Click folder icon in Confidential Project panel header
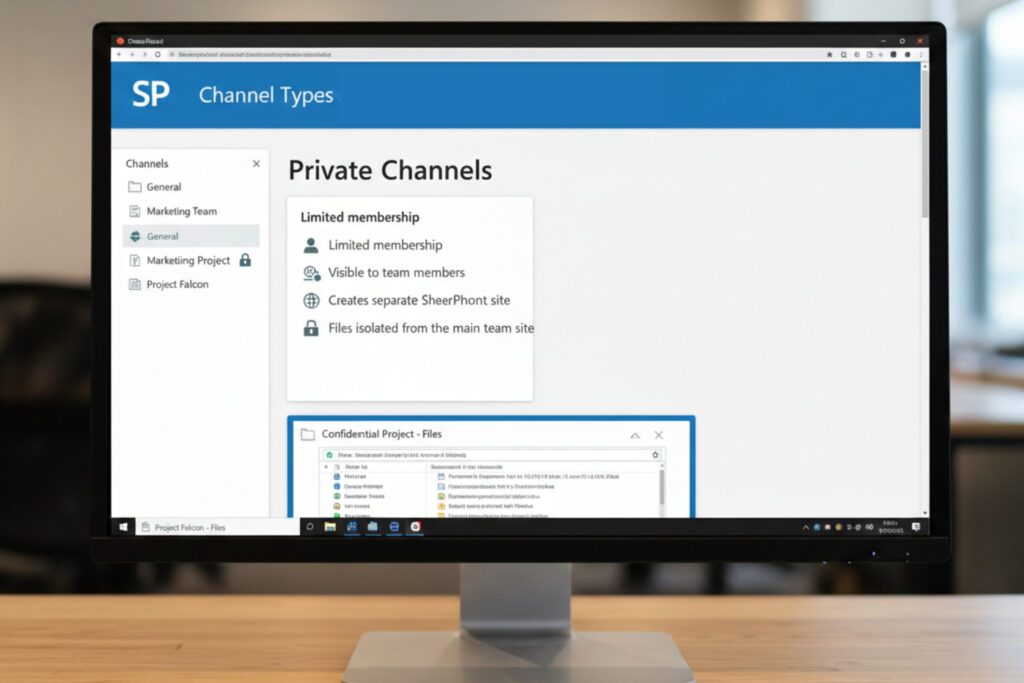 (308, 434)
